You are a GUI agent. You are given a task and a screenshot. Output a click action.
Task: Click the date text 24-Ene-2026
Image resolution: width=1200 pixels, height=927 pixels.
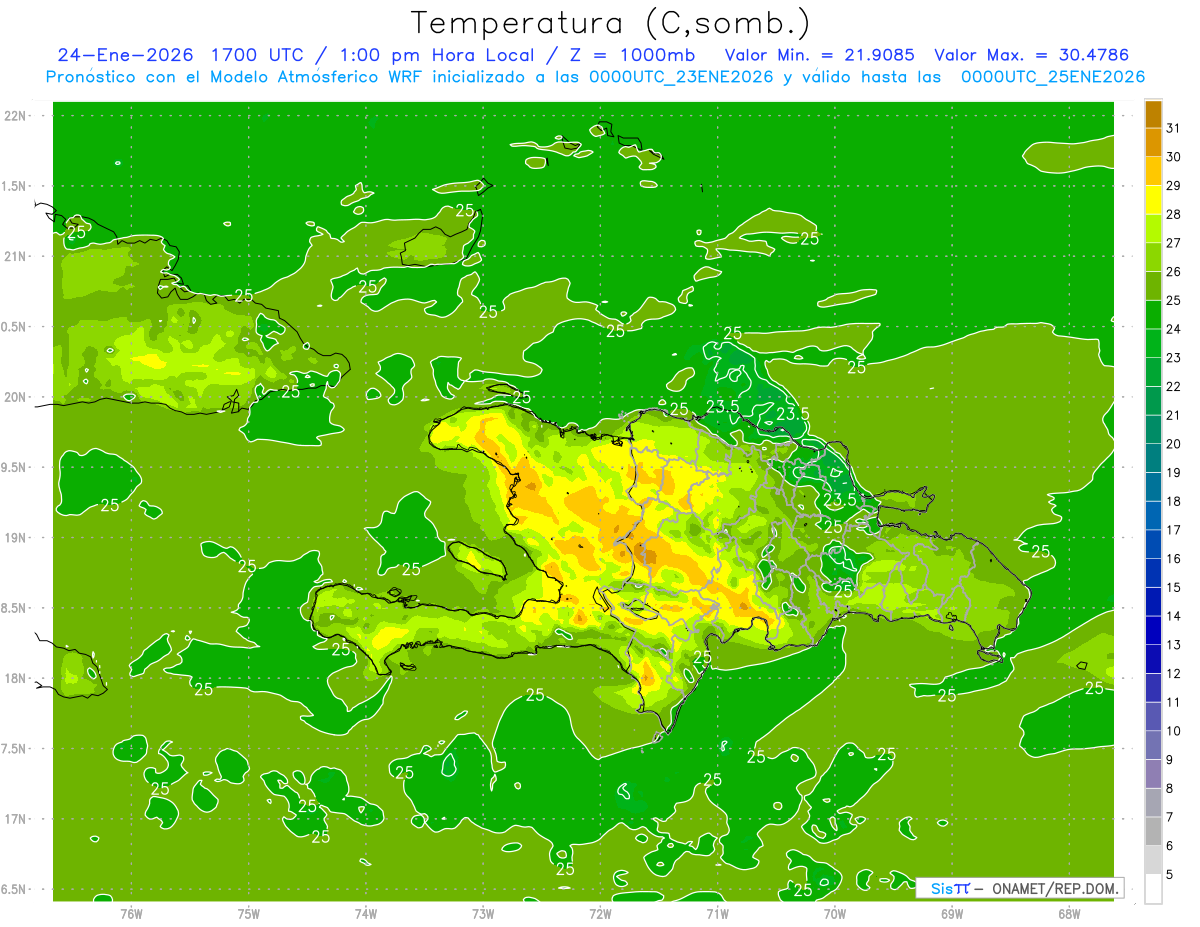pyautogui.click(x=126, y=55)
